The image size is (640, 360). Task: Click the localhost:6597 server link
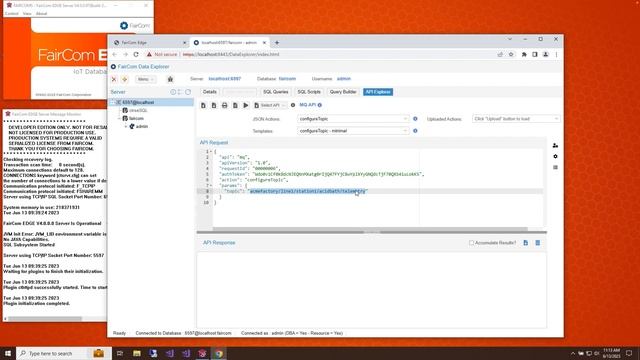pos(224,79)
